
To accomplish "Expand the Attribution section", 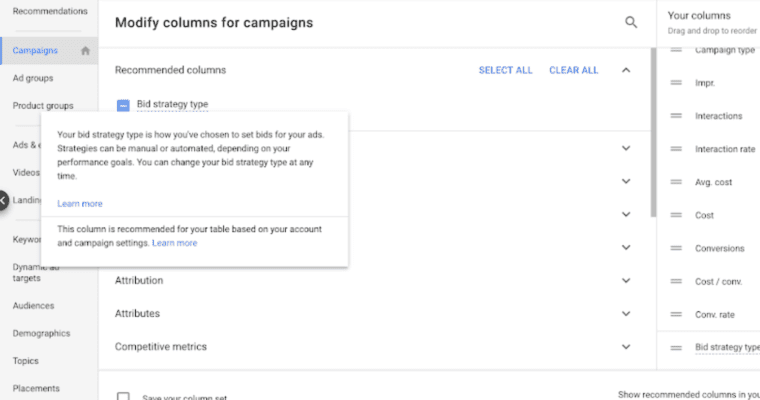I will tap(626, 281).
